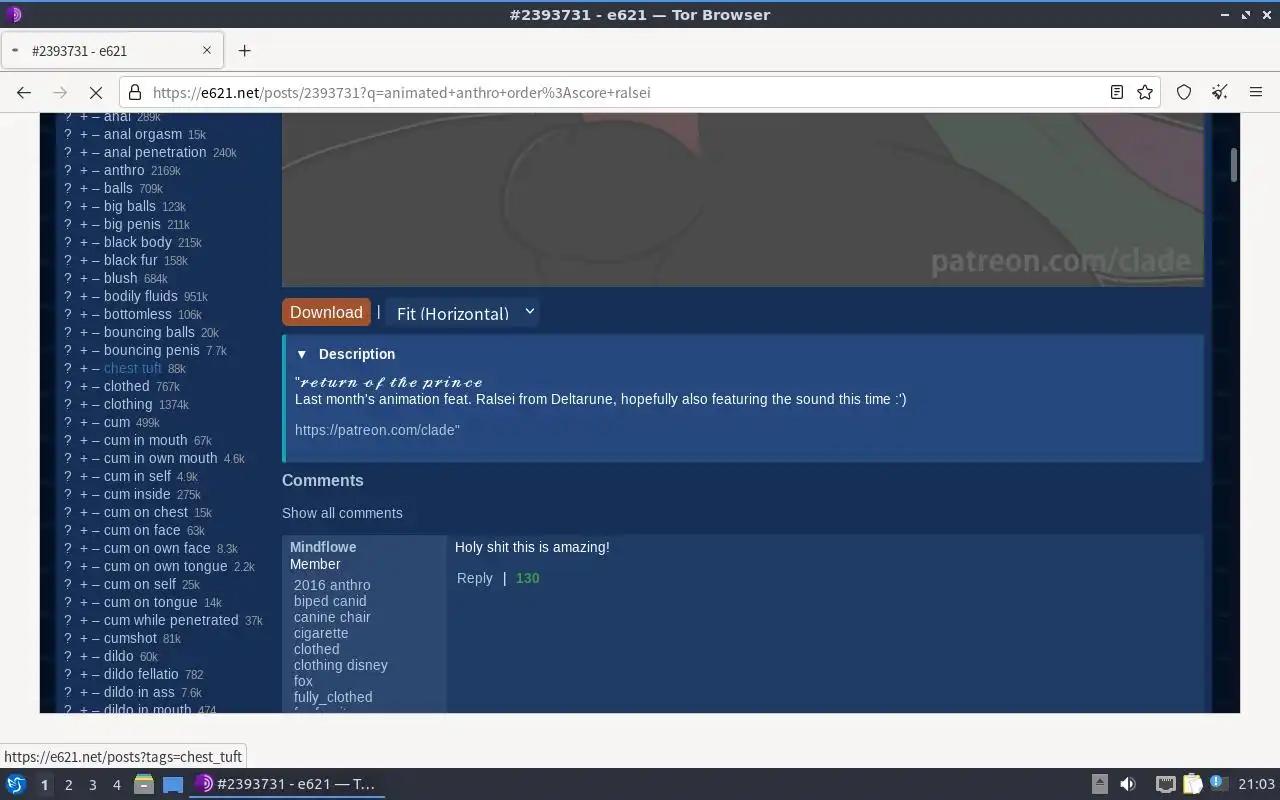Open the bodily fluids tag link
Image resolution: width=1280 pixels, height=800 pixels.
[141, 296]
